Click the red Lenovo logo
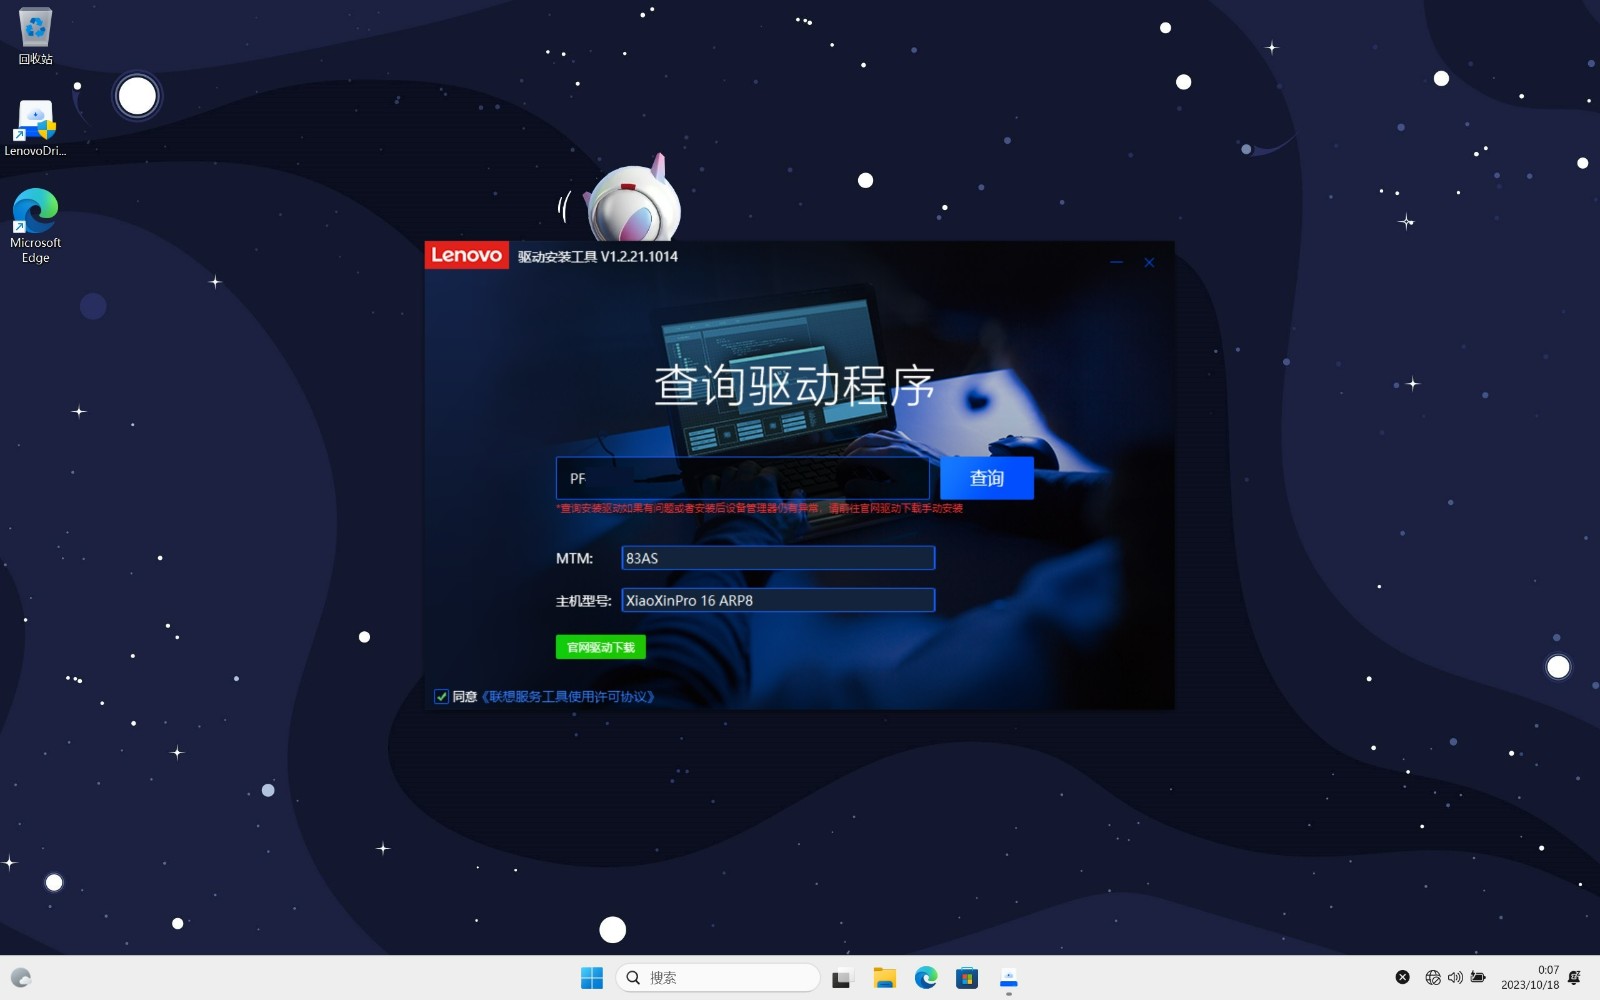The width and height of the screenshot is (1600, 1000). [x=466, y=255]
